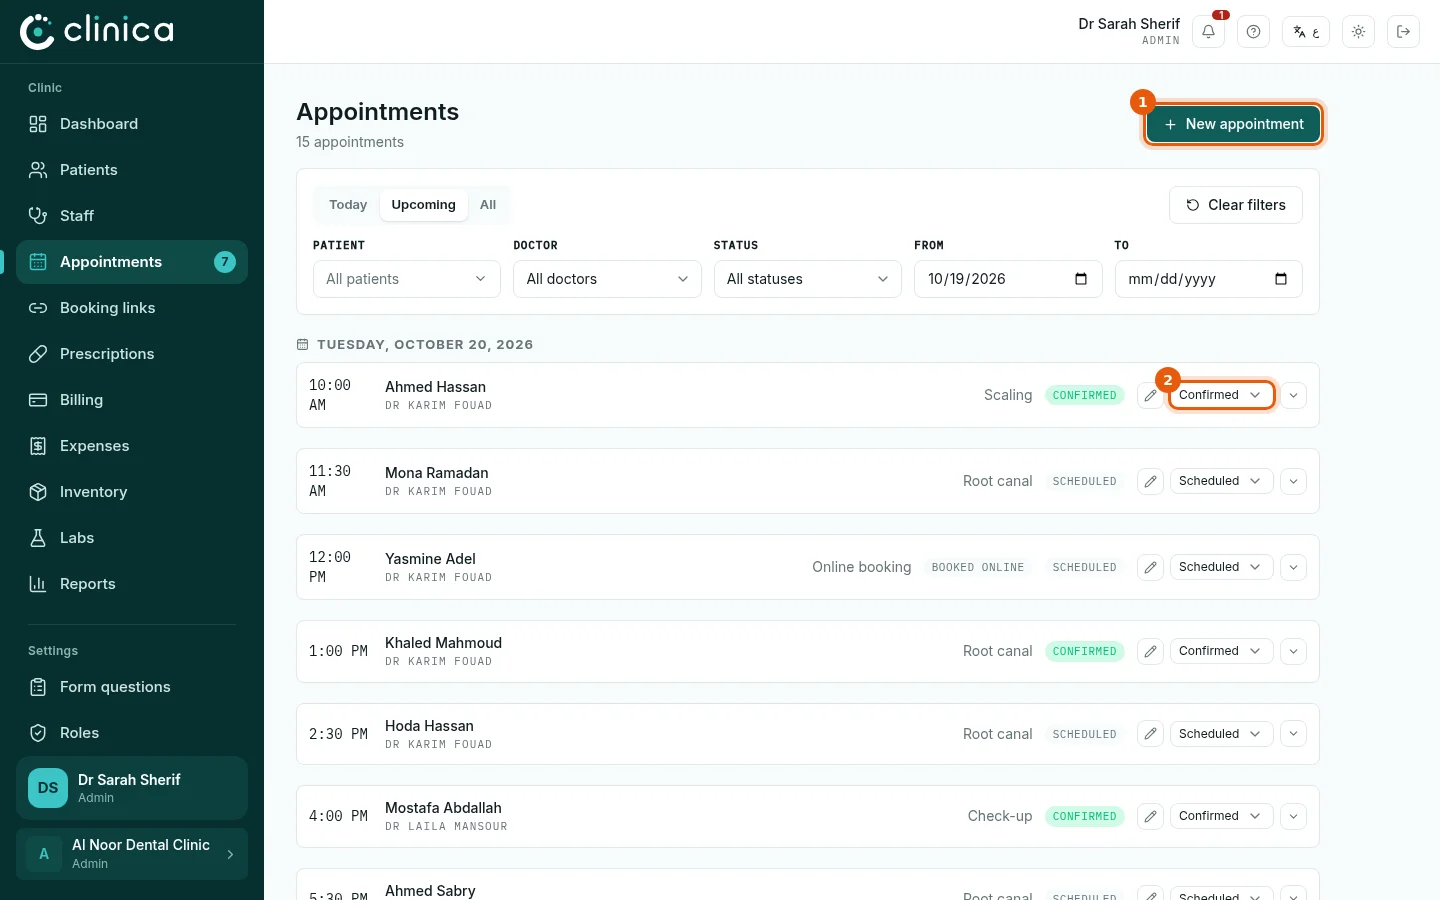
Task: Open the calendar picker in To date
Action: coord(1281,279)
